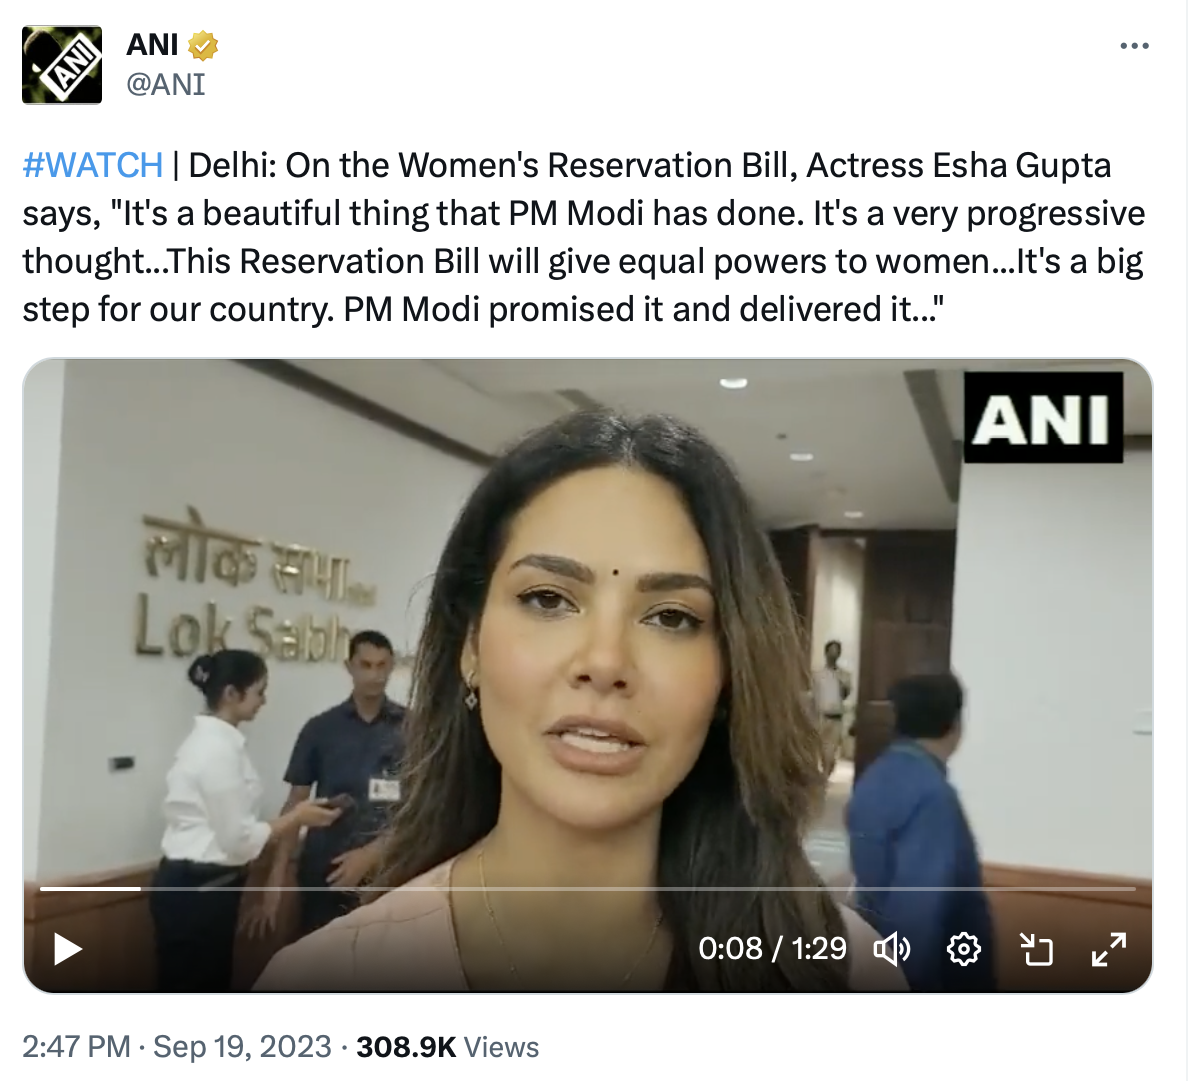Click the 308.9K Views count
Image resolution: width=1195 pixels, height=1081 pixels.
[447, 1047]
